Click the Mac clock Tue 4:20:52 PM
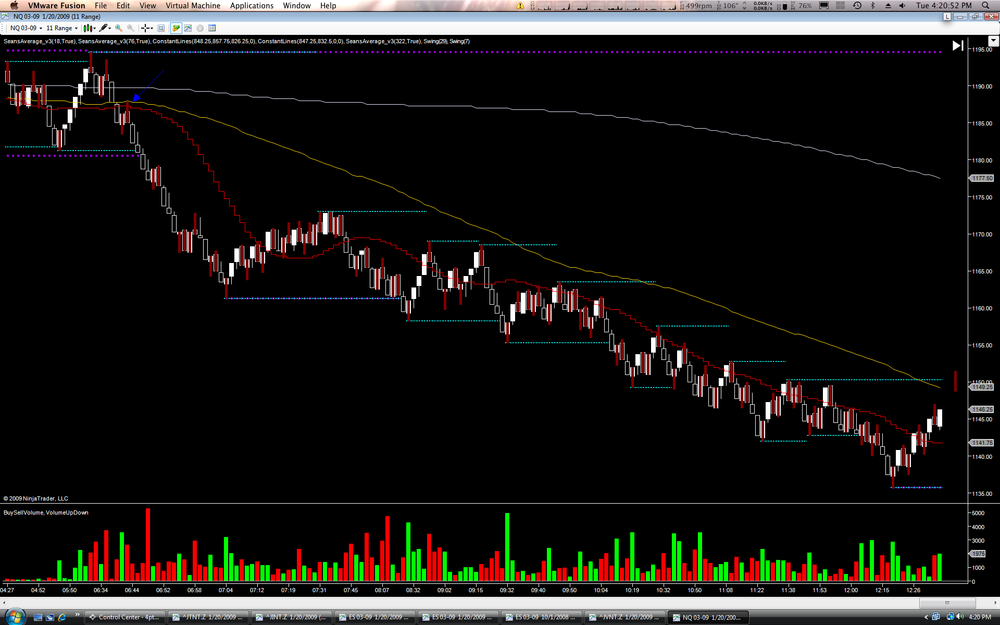The image size is (1000, 625). (944, 5)
